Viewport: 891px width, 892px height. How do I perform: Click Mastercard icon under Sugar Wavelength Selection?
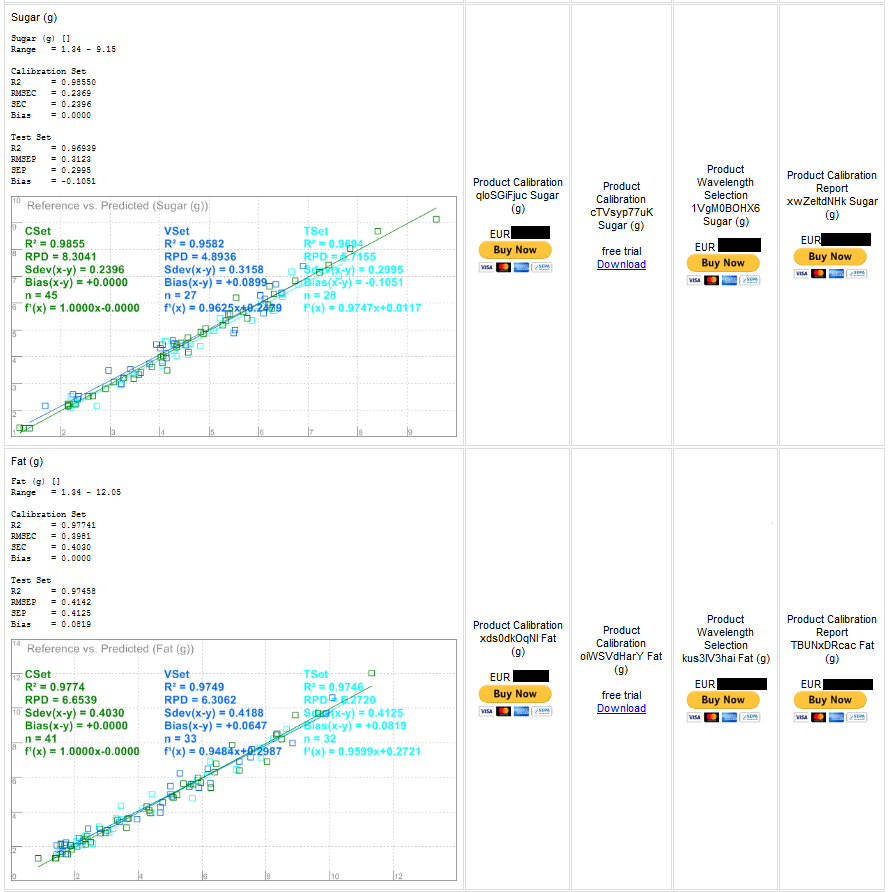click(x=711, y=280)
